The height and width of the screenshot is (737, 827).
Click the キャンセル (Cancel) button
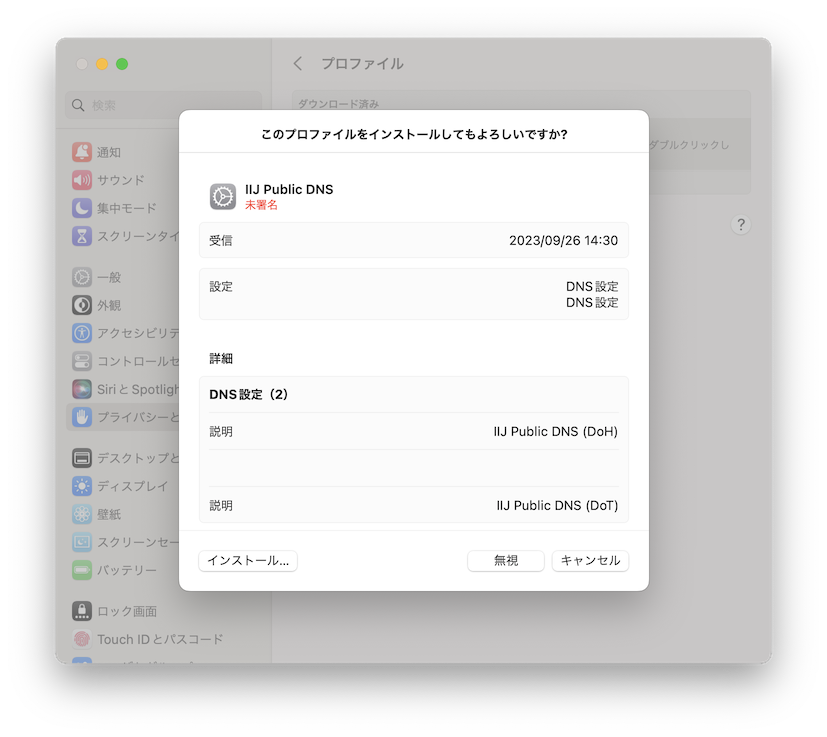[590, 560]
